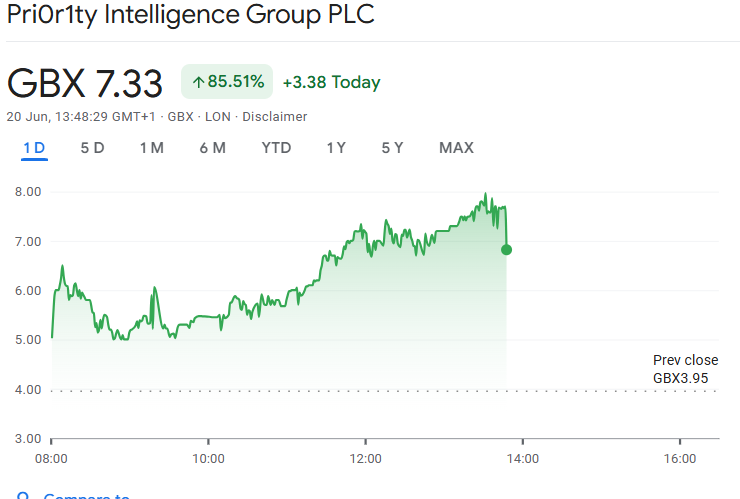Click the +3.38 Today change text

[x=331, y=82]
